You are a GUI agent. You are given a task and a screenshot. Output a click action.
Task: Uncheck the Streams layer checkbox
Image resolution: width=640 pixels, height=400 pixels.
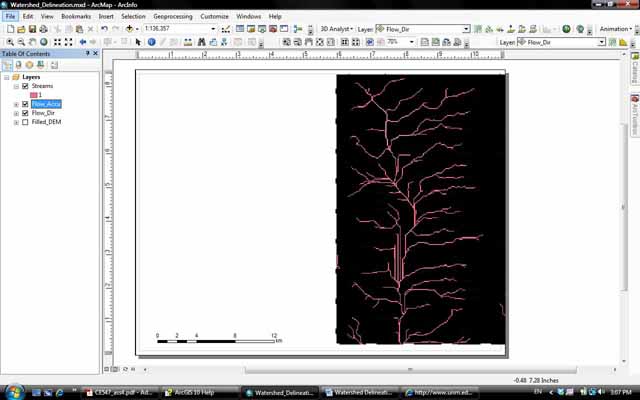25,86
